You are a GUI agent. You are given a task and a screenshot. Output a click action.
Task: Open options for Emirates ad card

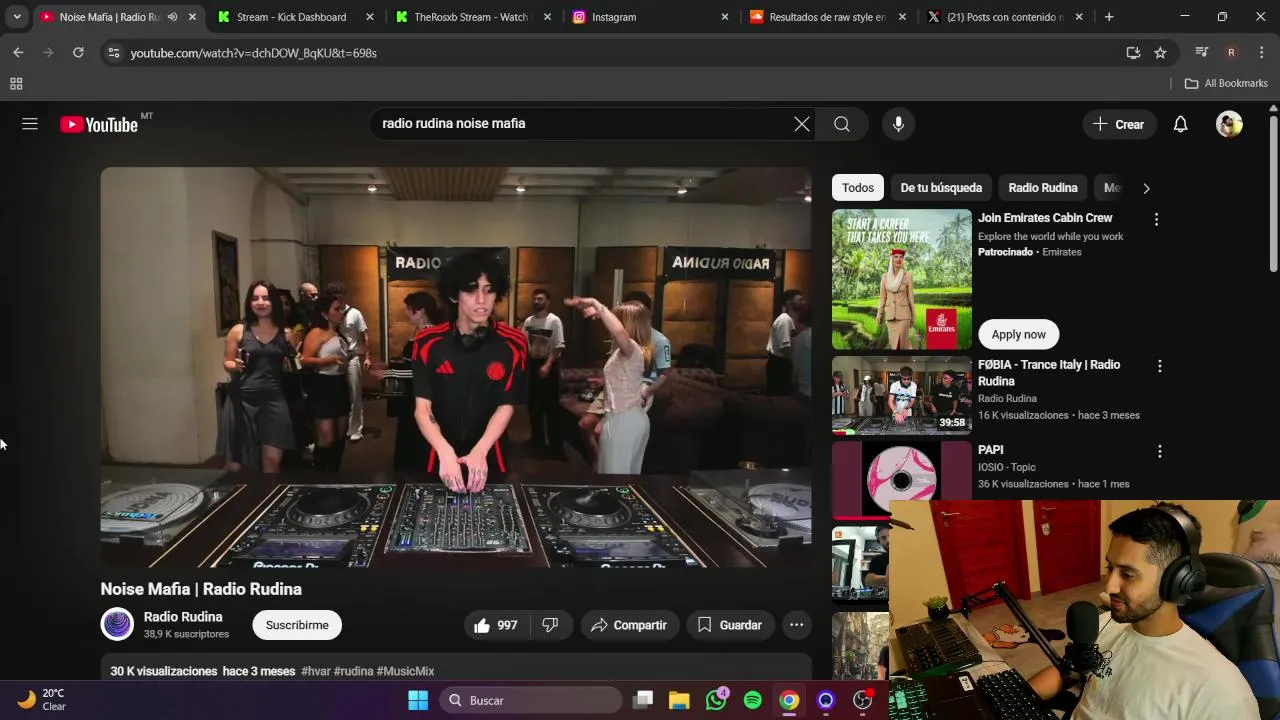click(1156, 219)
